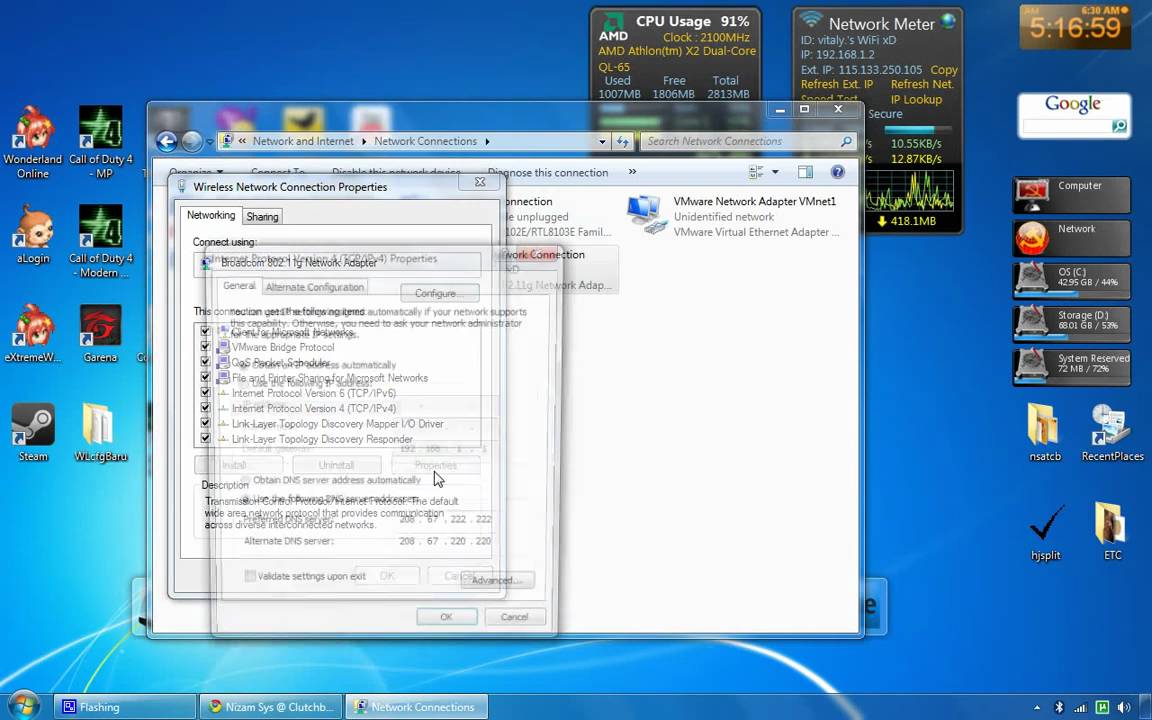Open the Alternate Configuration tab
Screen dimensions: 1152x720
(x=314, y=287)
